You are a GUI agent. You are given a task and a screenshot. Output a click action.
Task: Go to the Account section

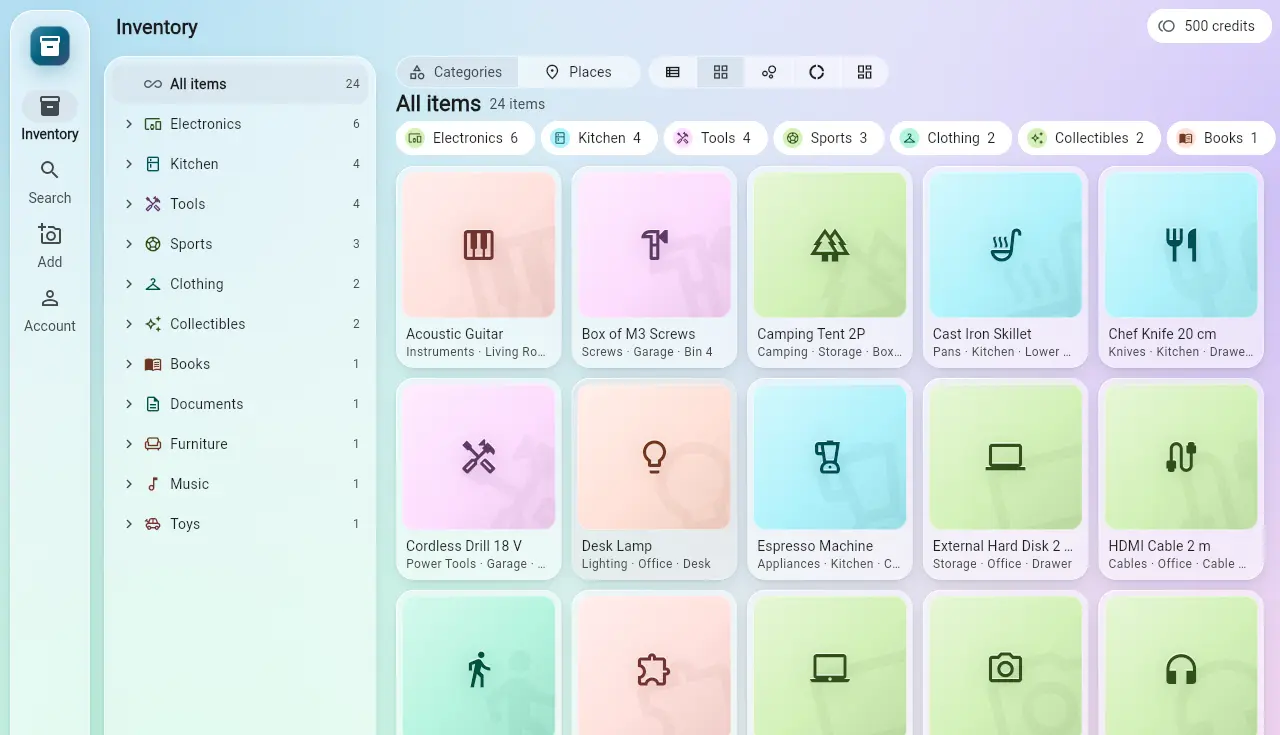coord(50,310)
